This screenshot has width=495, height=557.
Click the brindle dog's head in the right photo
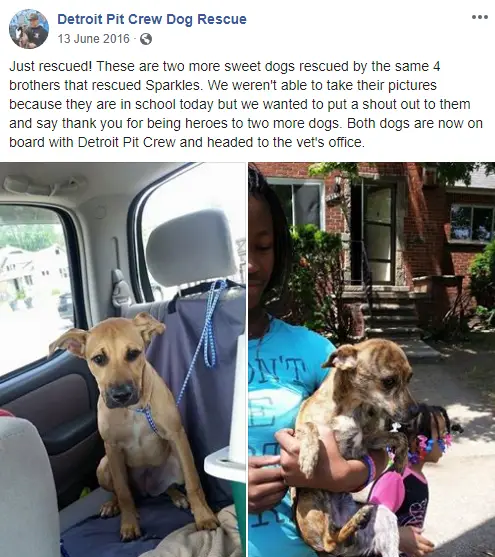377,378
